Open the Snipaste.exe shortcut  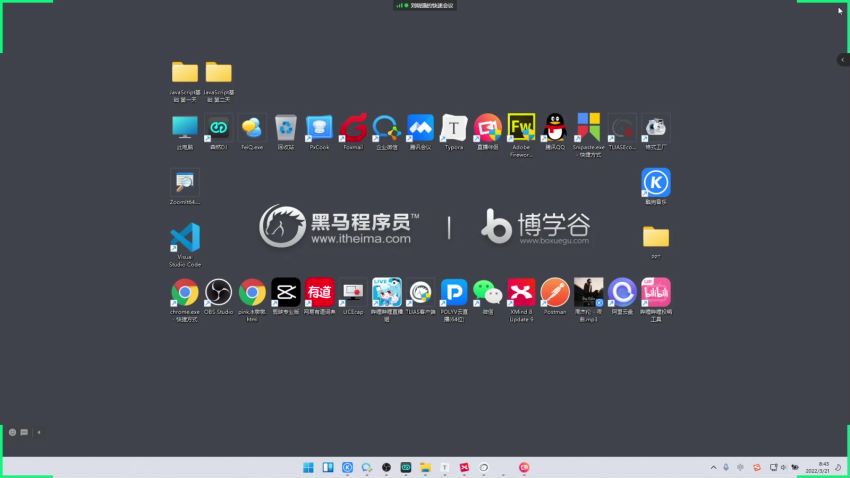tap(588, 128)
